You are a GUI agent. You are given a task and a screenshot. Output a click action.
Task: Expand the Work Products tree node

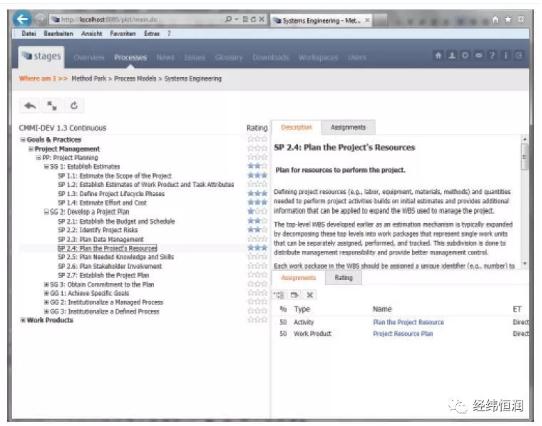(x=23, y=320)
